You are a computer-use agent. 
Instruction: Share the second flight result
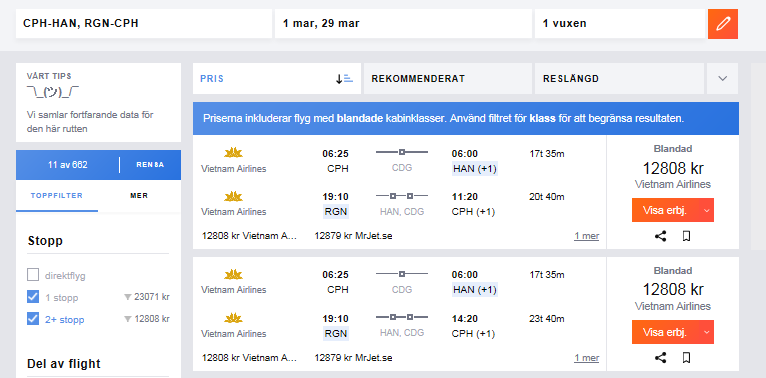(660, 358)
